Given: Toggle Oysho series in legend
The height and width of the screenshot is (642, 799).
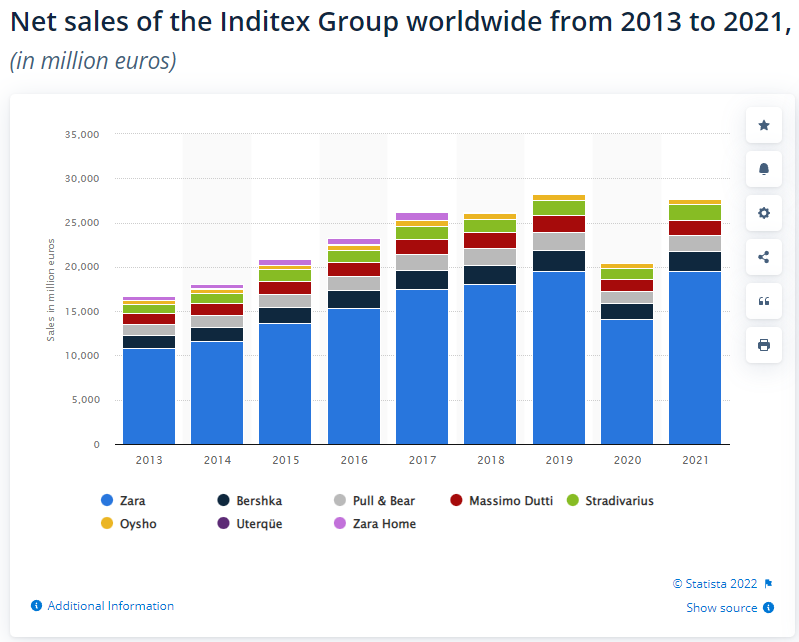Looking at the screenshot, I should click(x=129, y=524).
